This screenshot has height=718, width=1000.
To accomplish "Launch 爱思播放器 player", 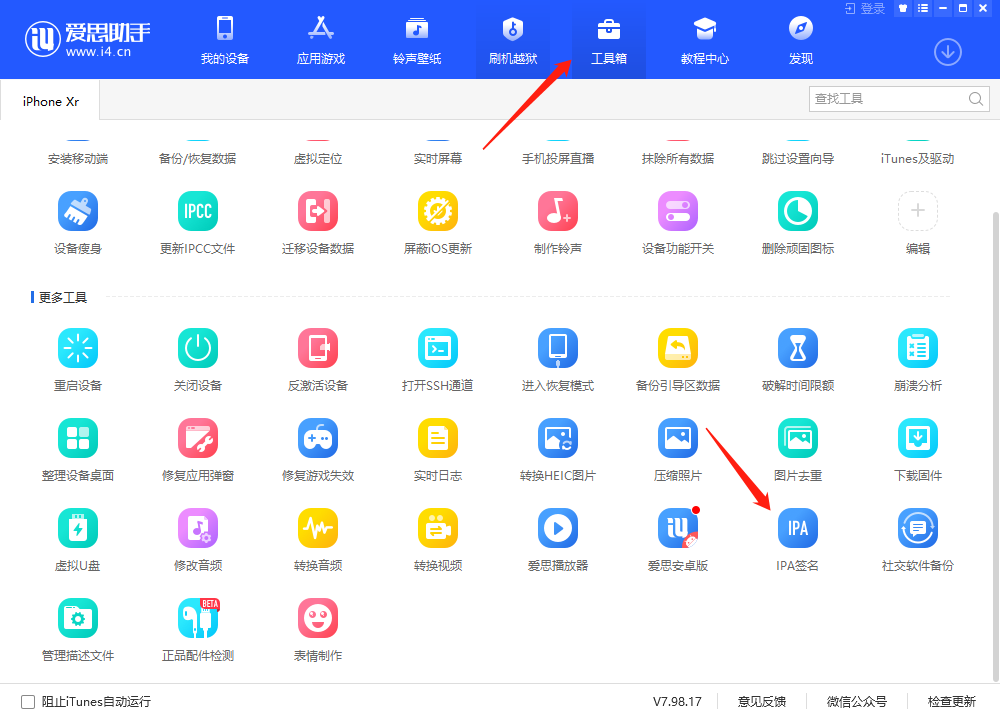I will 558,528.
